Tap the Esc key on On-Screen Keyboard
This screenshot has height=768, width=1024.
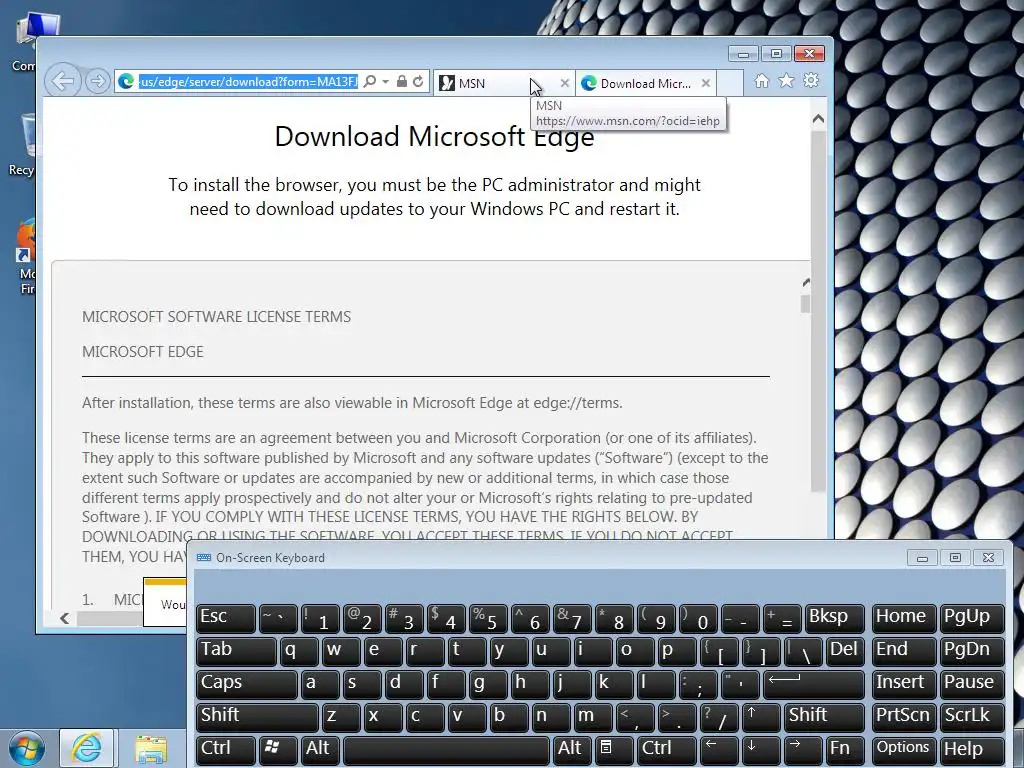point(225,618)
